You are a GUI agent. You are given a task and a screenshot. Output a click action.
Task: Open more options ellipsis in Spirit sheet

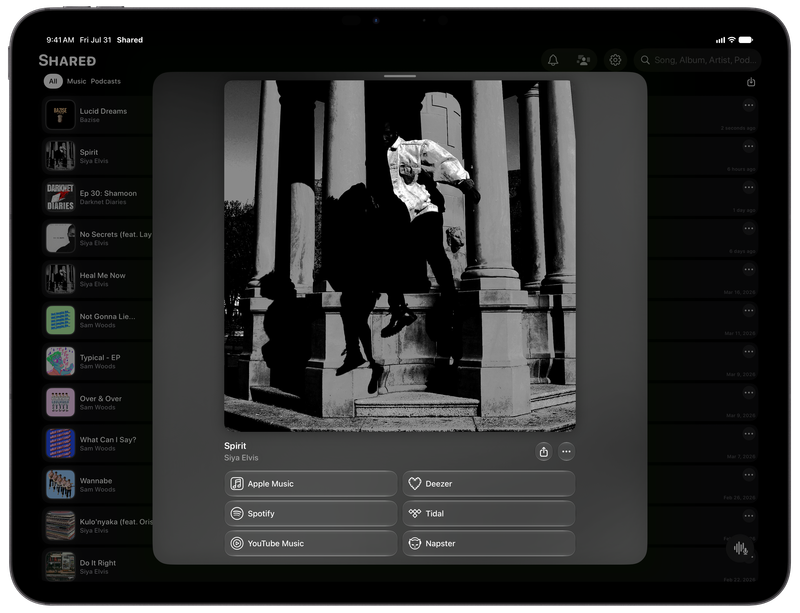566,452
